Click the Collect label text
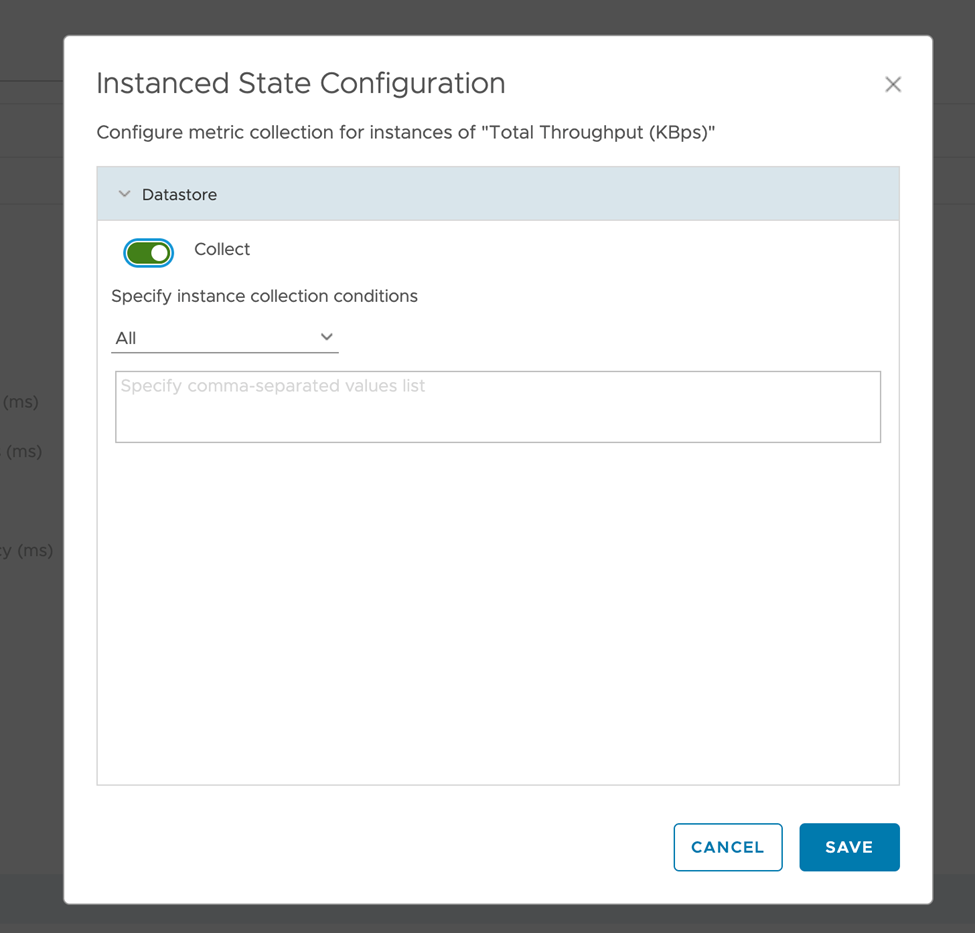The height and width of the screenshot is (933, 975). tap(222, 250)
